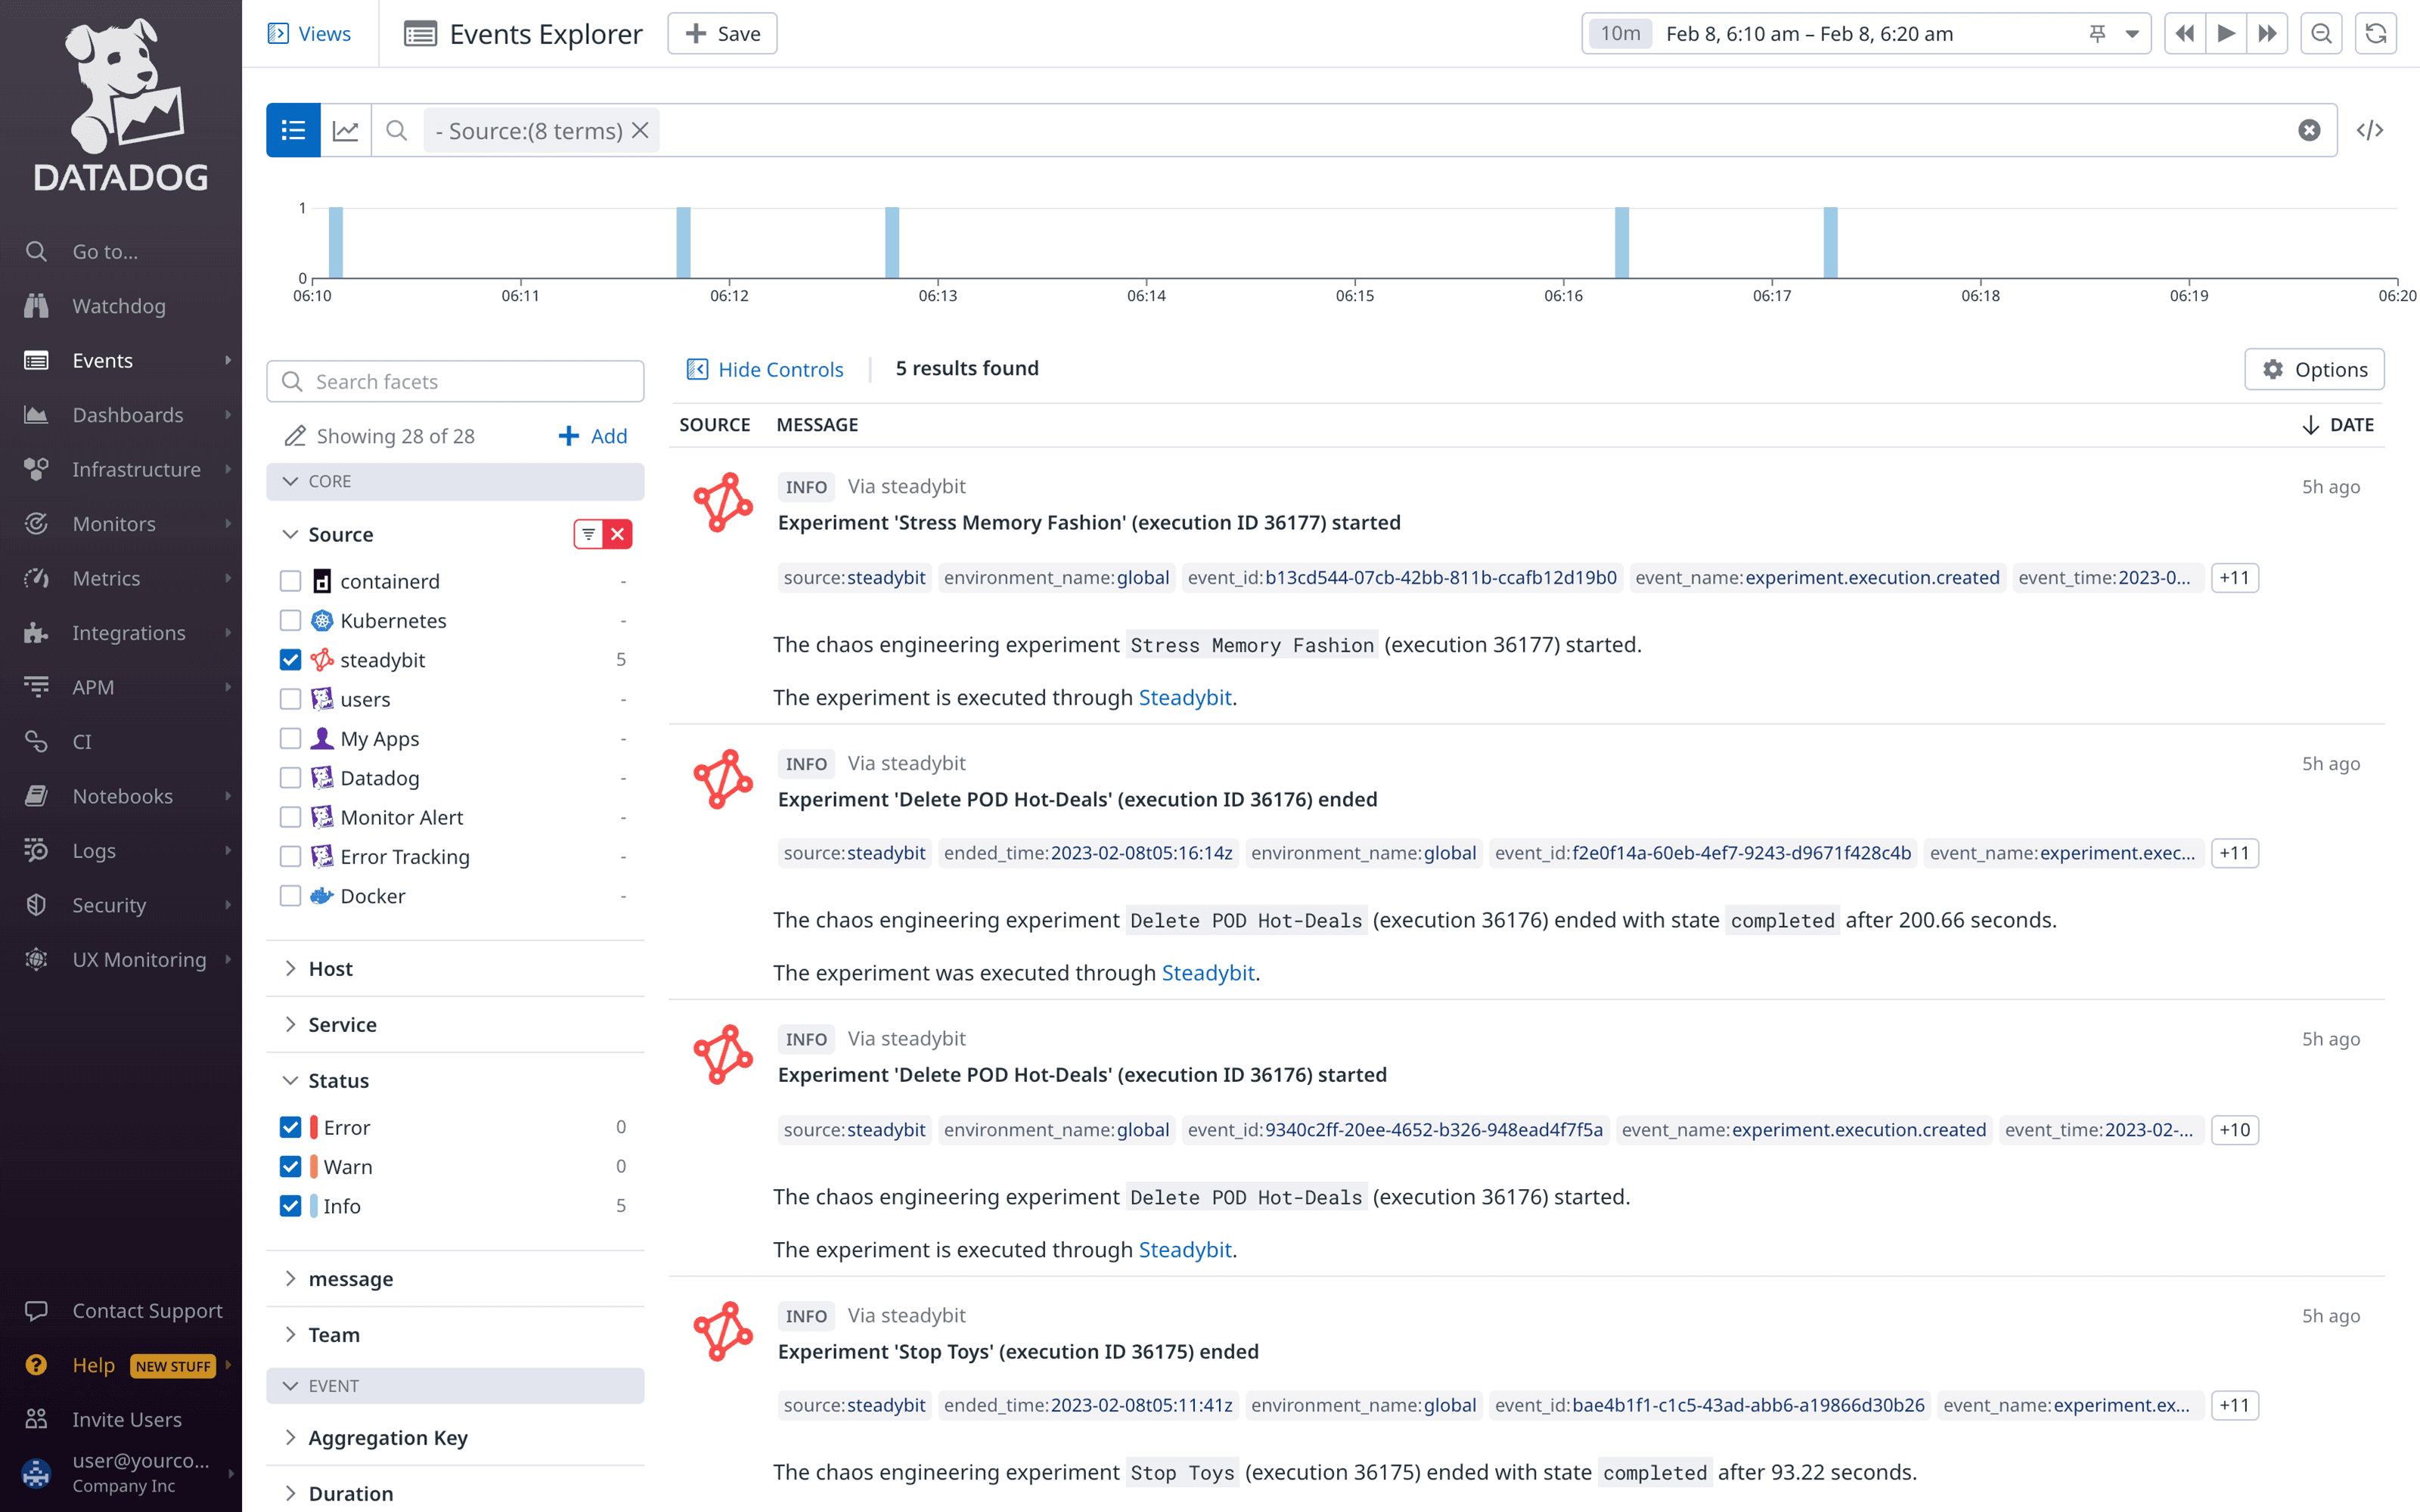The image size is (2420, 1512).
Task: Click the refresh icon
Action: coord(2375,34)
